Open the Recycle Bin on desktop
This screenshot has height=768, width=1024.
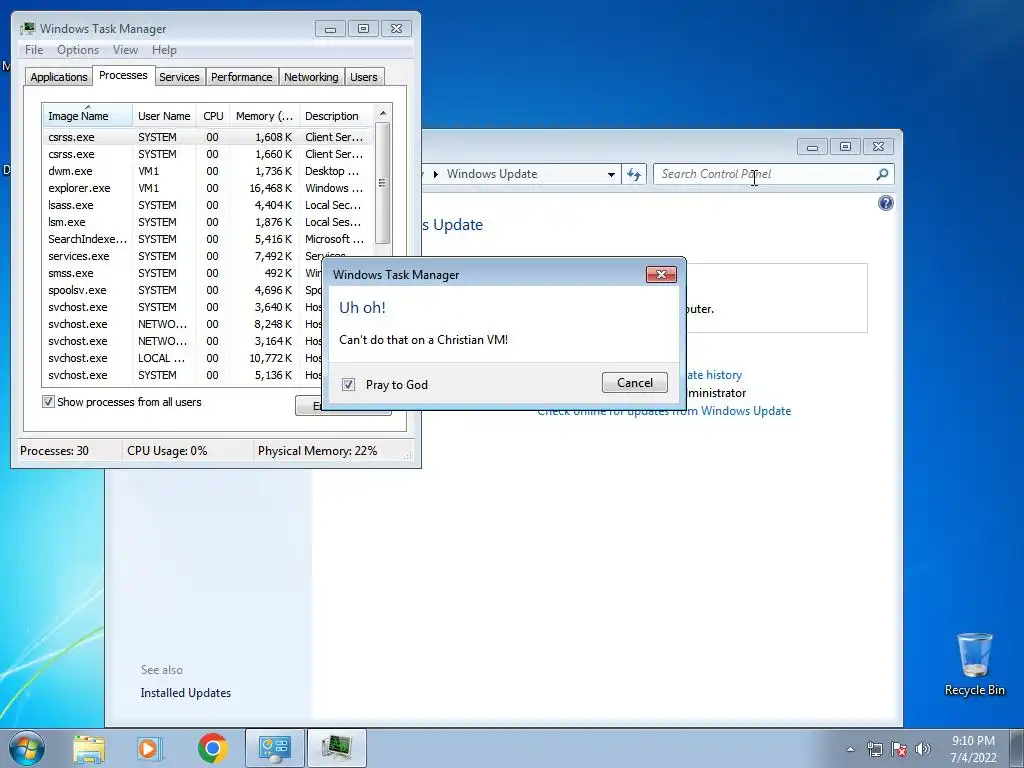tap(974, 664)
